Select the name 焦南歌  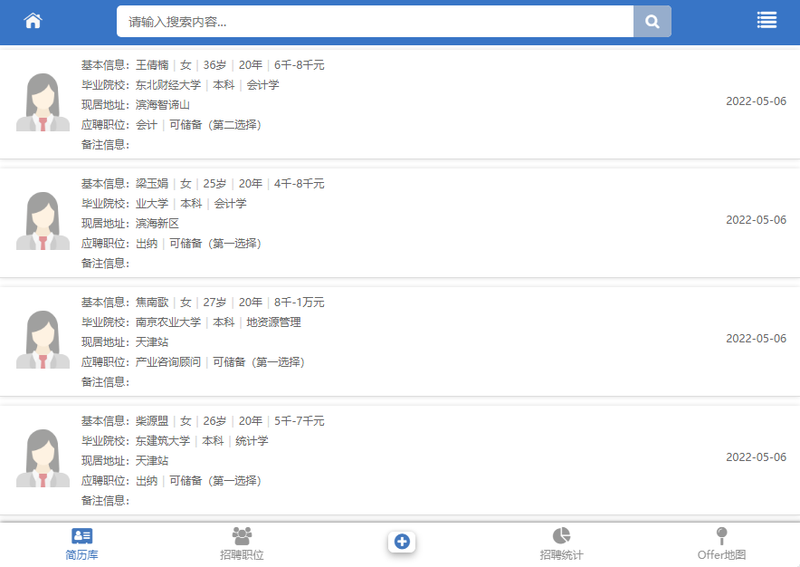pyautogui.click(x=152, y=302)
